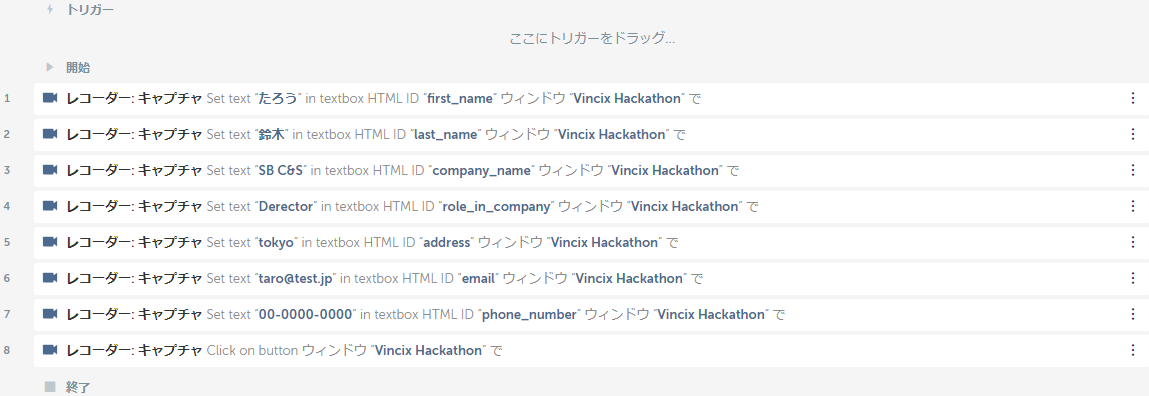Click the camera icon on the company_name step
The width and height of the screenshot is (1149, 396).
(50, 170)
